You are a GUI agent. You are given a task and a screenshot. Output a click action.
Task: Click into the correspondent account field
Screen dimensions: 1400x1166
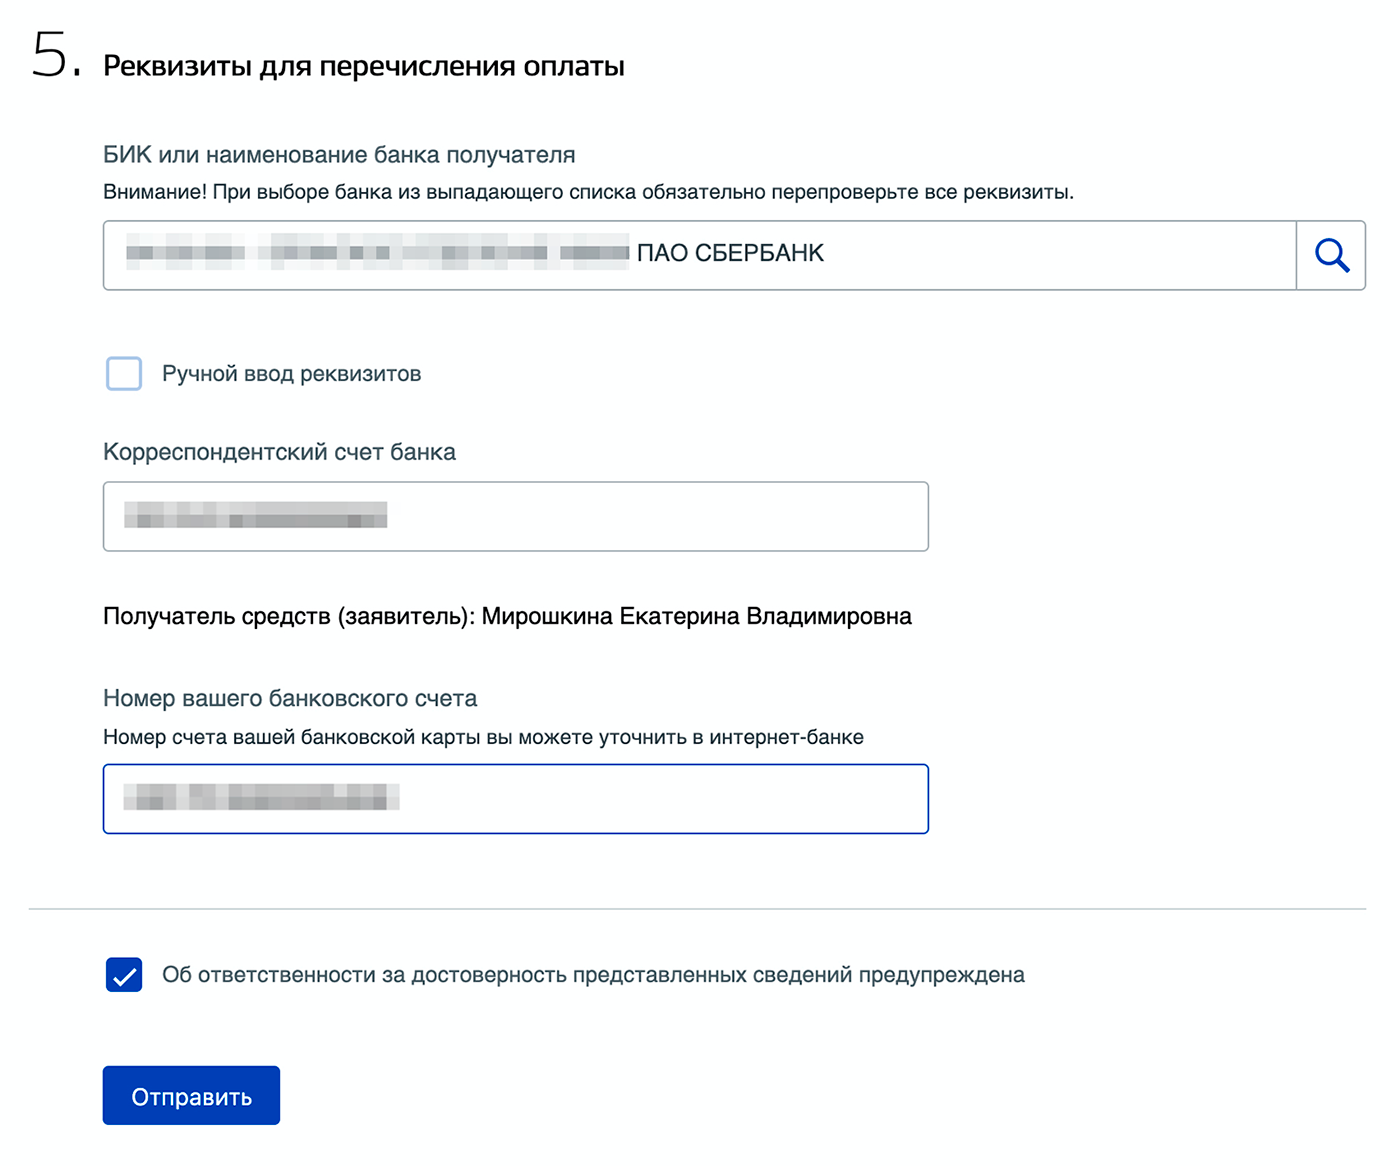click(516, 517)
